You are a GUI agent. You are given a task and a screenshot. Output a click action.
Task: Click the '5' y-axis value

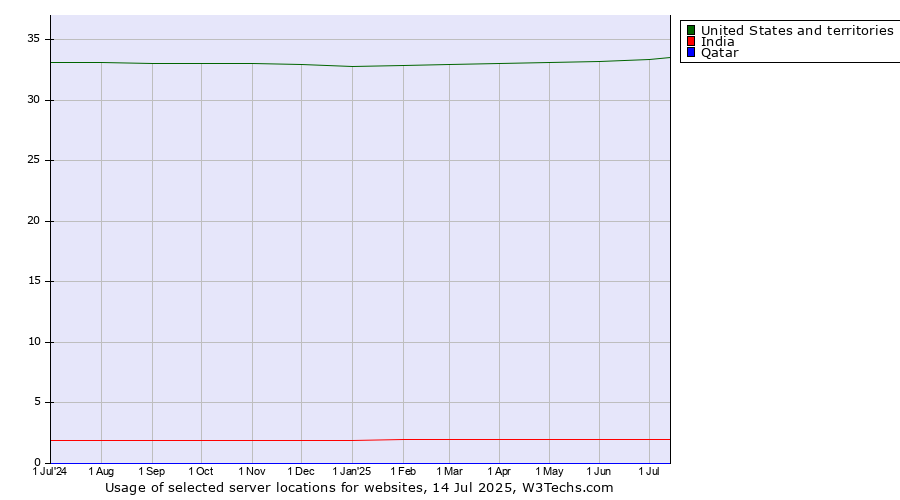coord(37,402)
